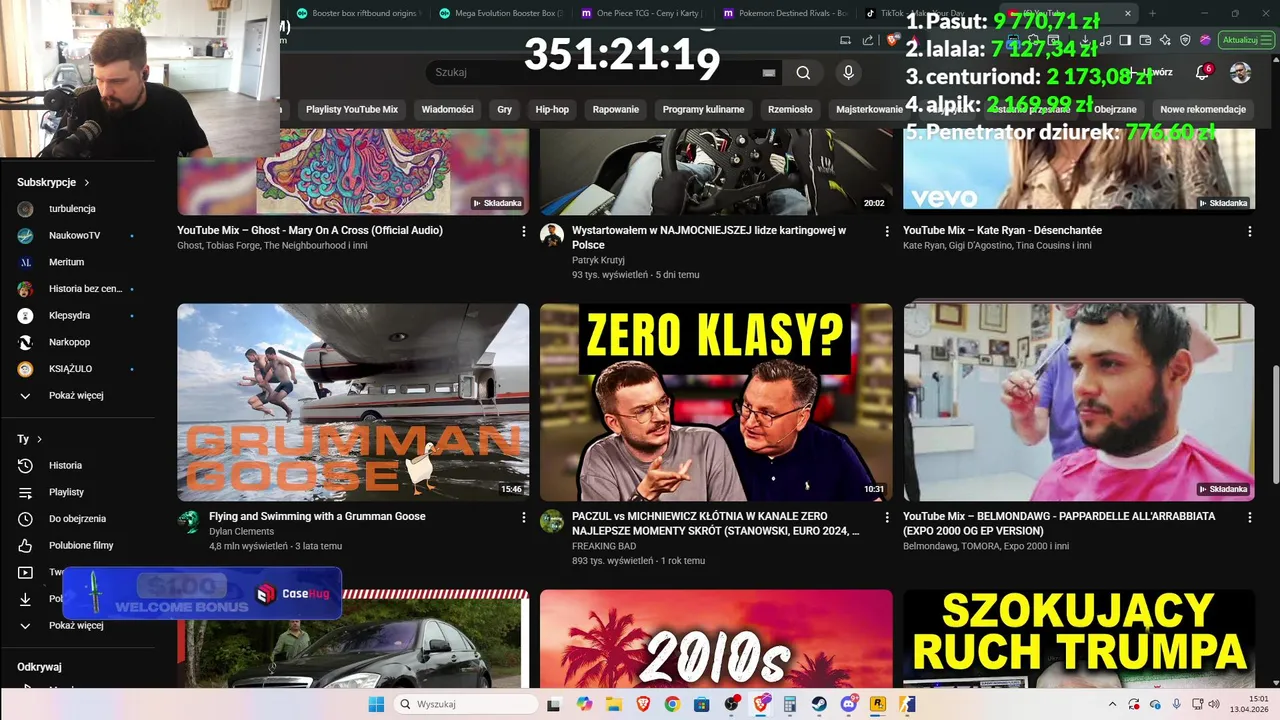1280x720 pixels.
Task: Click the Windows taskbar Wyszukaj search box
Action: 465,704
